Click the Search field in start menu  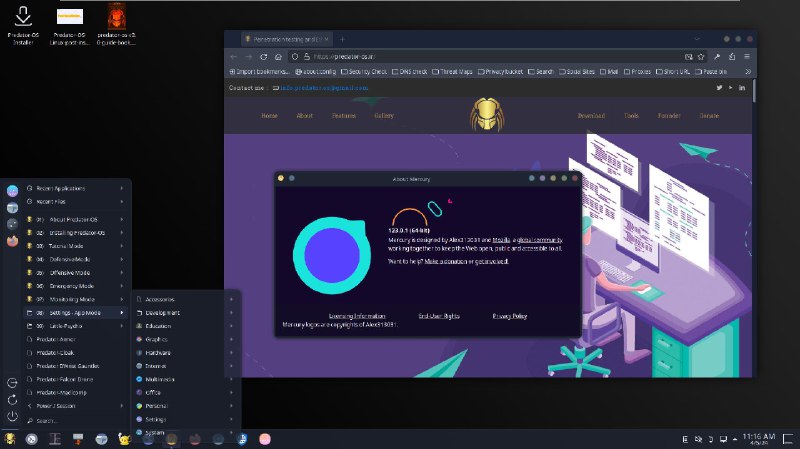(76, 421)
